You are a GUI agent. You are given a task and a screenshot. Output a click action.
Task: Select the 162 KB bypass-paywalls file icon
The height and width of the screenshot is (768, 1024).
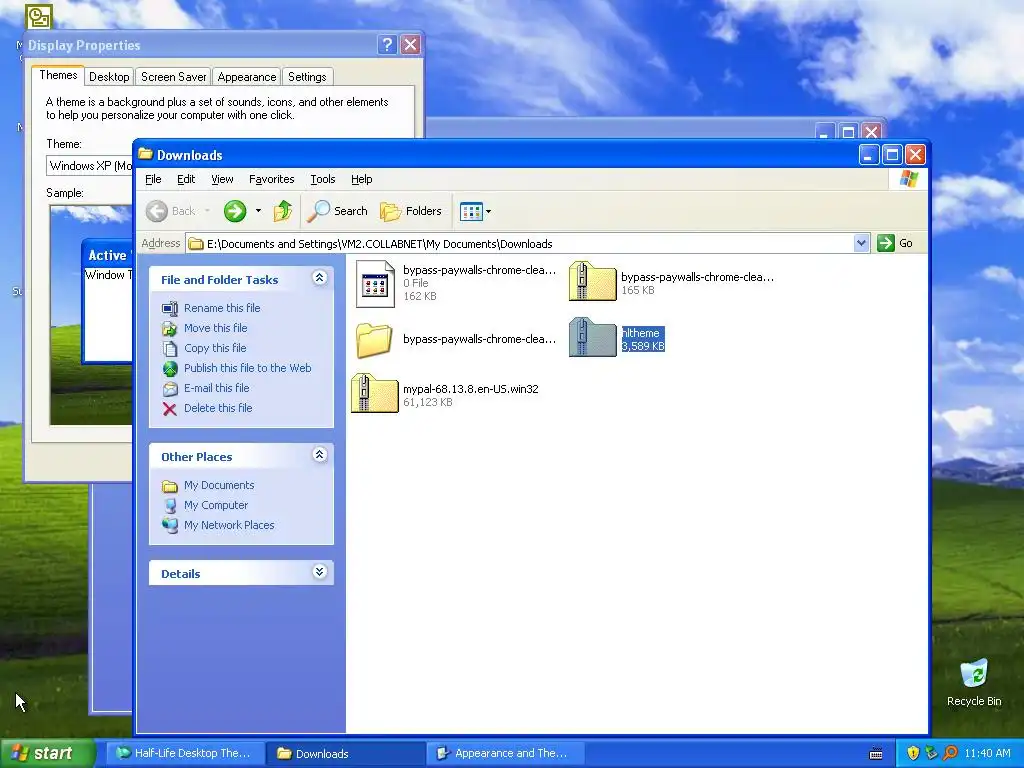pyautogui.click(x=375, y=283)
